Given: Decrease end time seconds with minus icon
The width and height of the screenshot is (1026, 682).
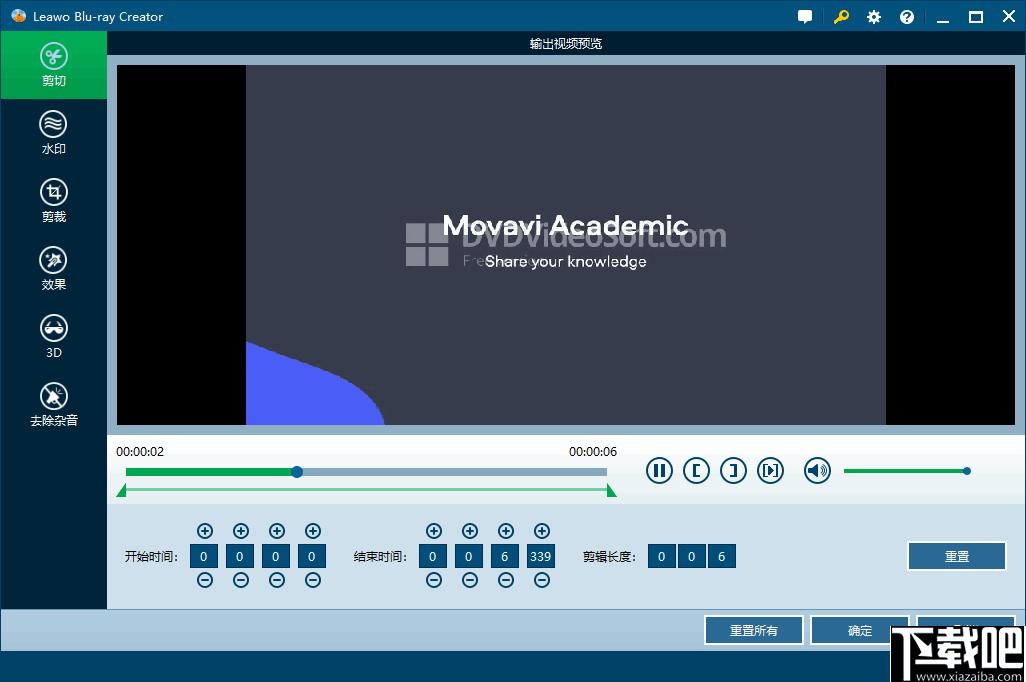Looking at the screenshot, I should click(x=506, y=580).
